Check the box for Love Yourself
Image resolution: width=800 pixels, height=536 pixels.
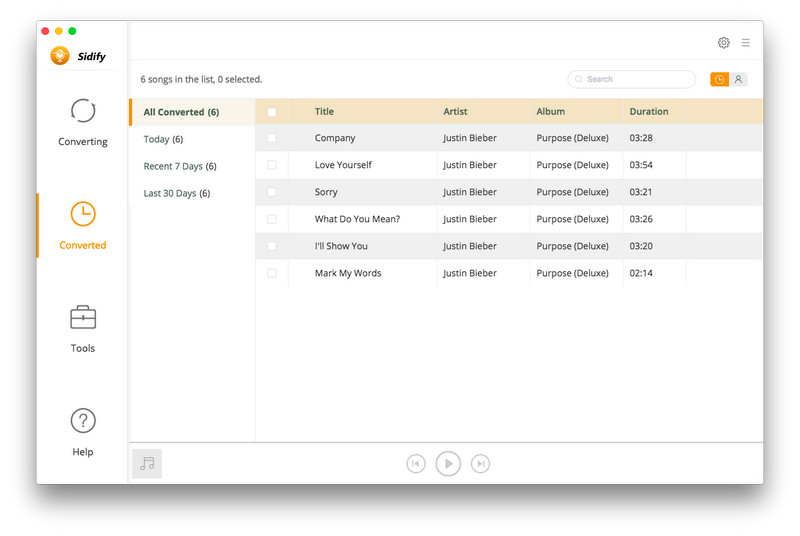[272, 165]
